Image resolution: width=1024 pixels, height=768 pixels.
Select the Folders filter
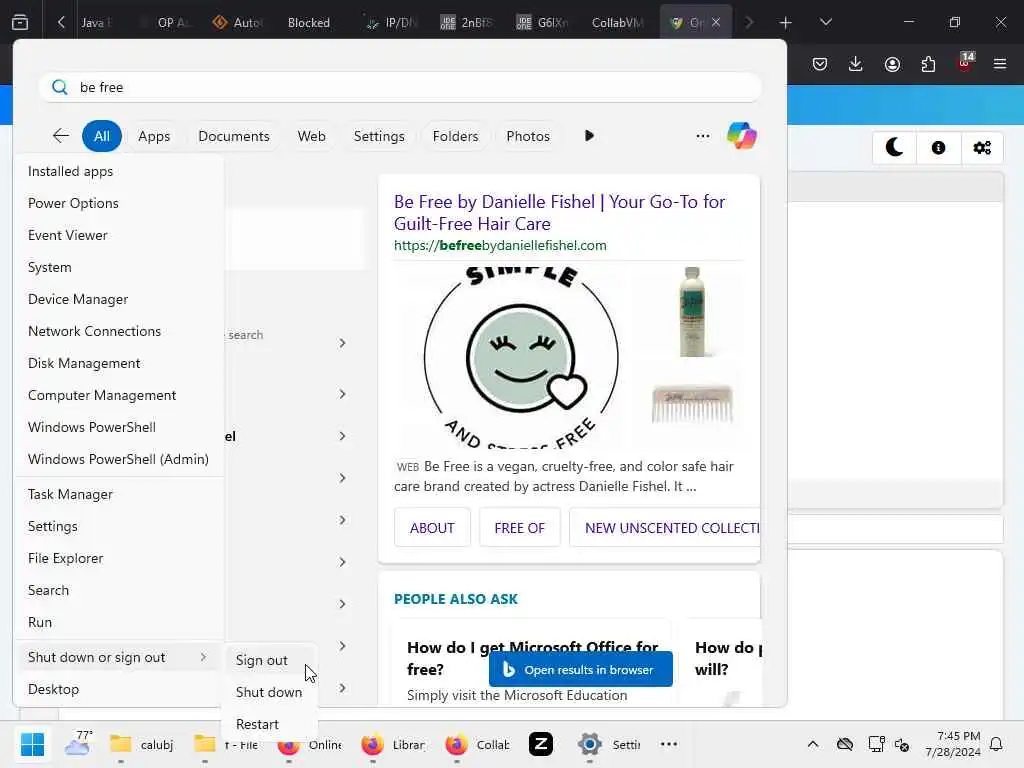(x=455, y=136)
